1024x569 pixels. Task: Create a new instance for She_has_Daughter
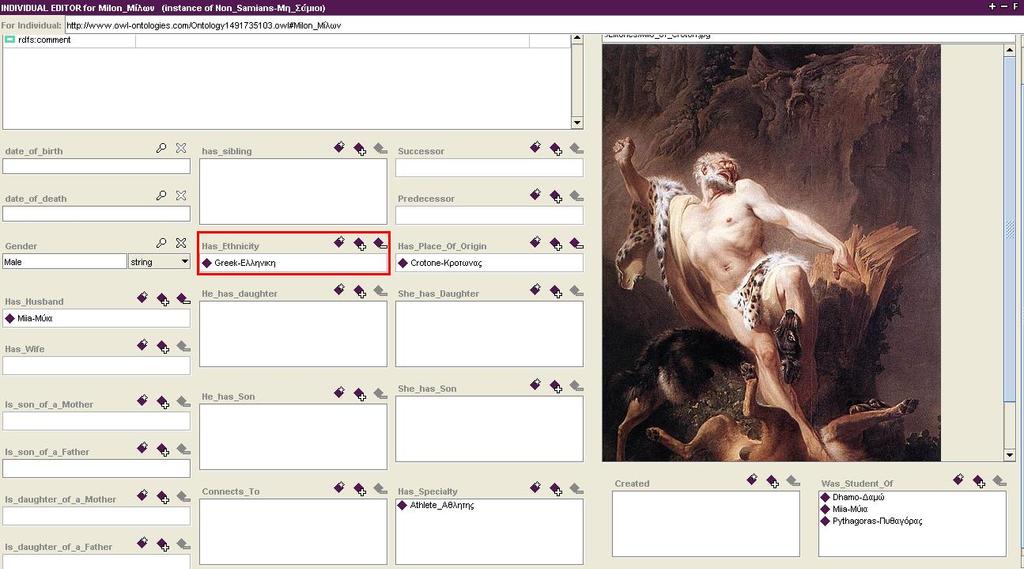535,289
